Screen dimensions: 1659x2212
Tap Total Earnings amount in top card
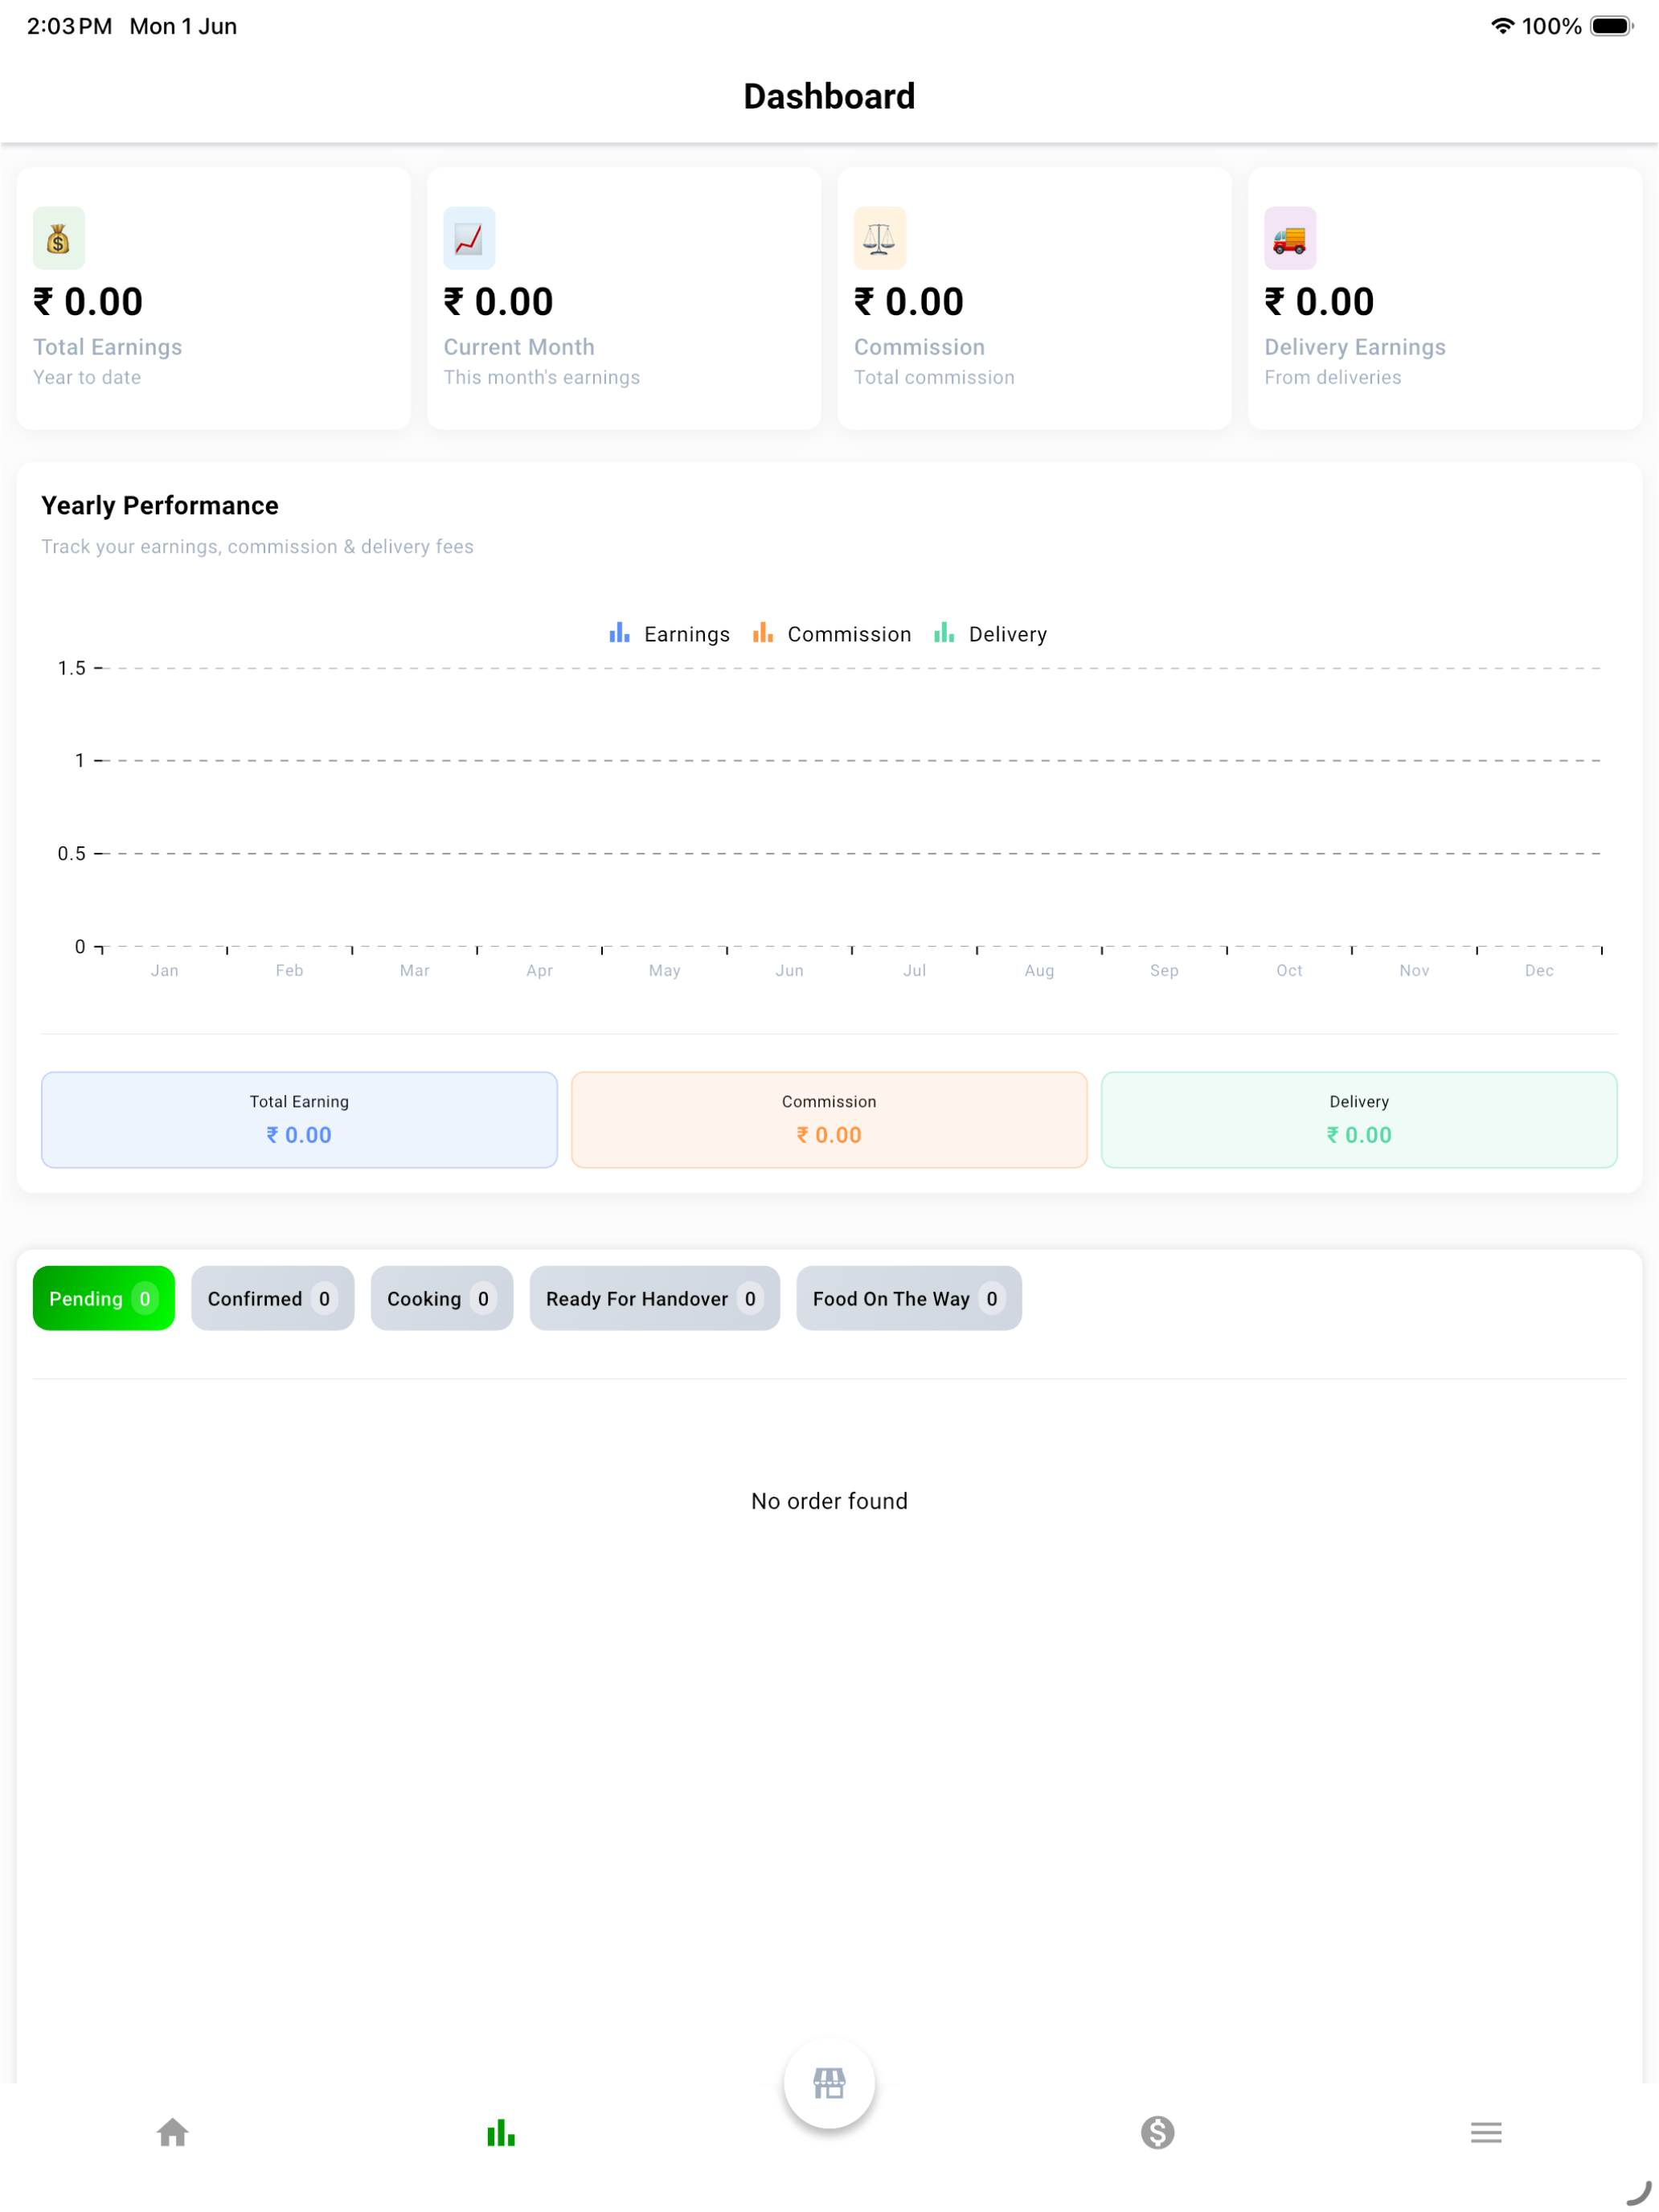point(88,302)
